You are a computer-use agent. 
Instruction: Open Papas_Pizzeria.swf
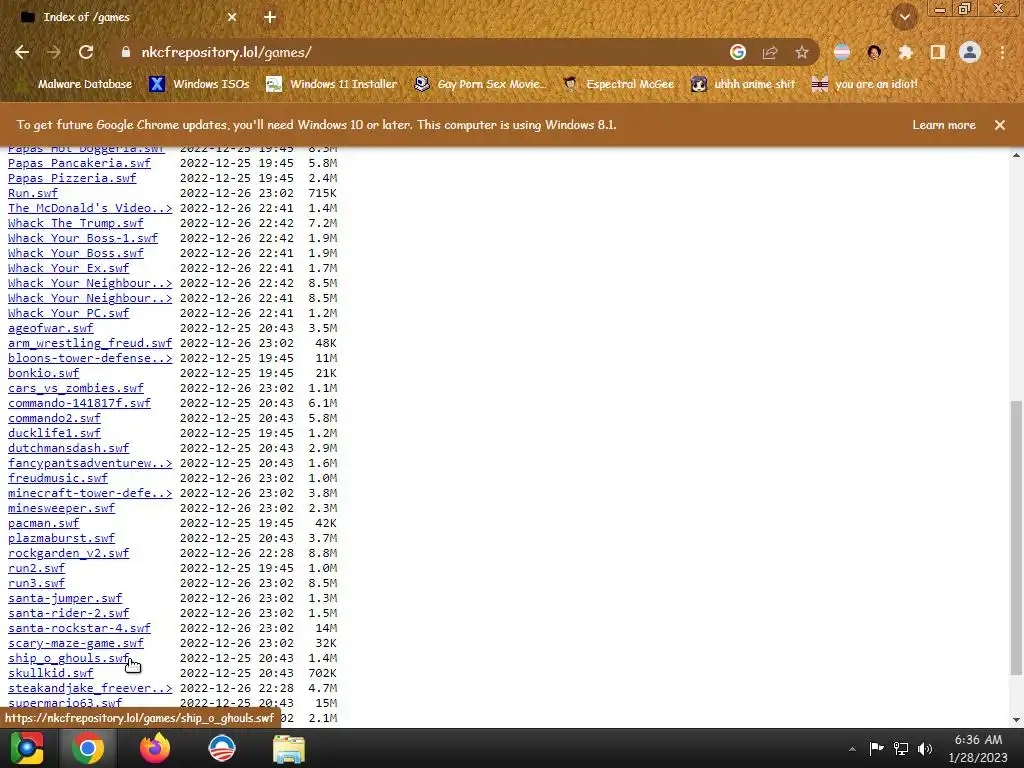point(72,178)
